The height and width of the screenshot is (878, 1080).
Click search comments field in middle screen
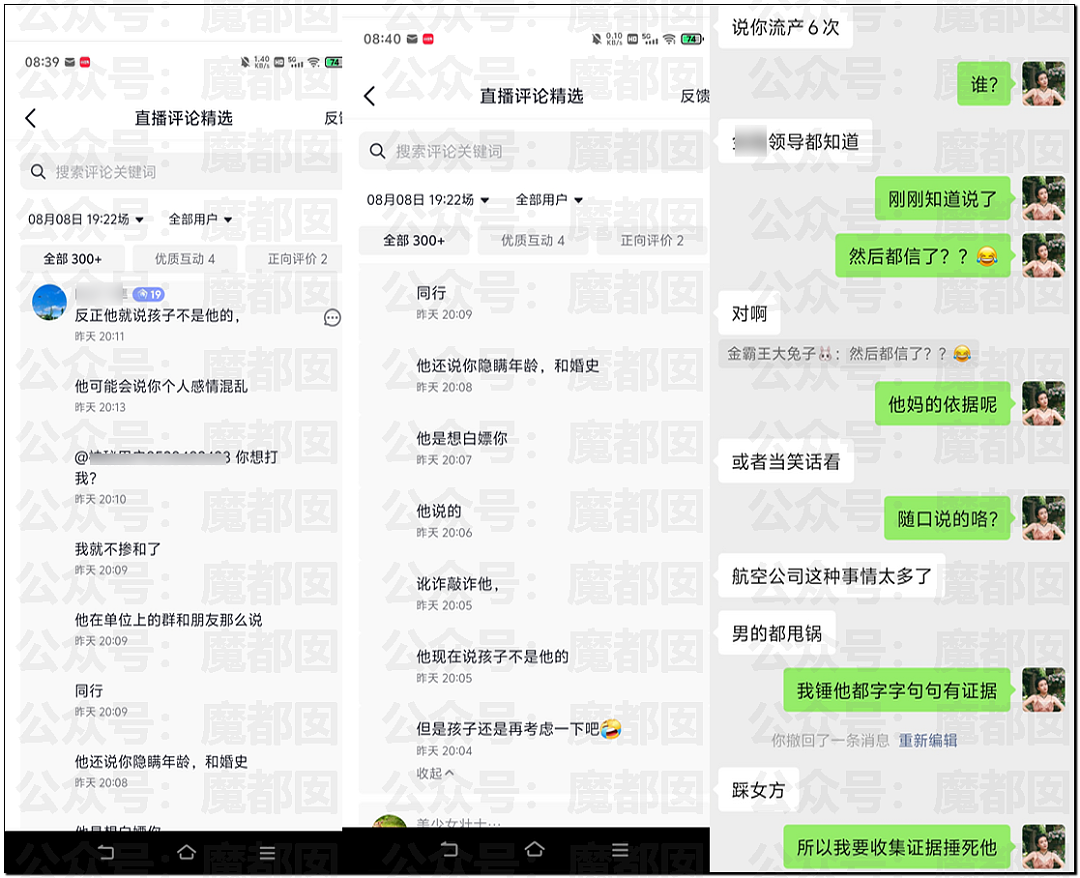(534, 151)
